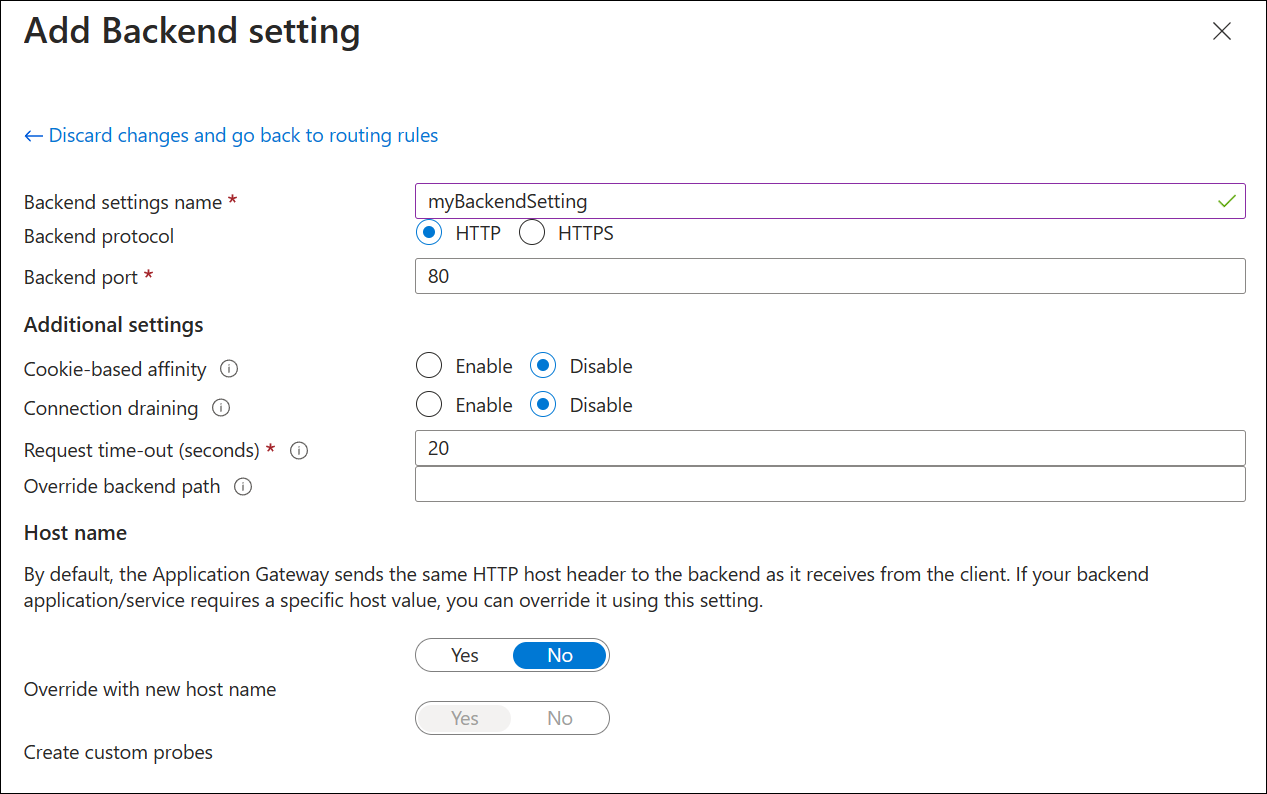Click the back arrow icon near discard changes

[x=32, y=135]
